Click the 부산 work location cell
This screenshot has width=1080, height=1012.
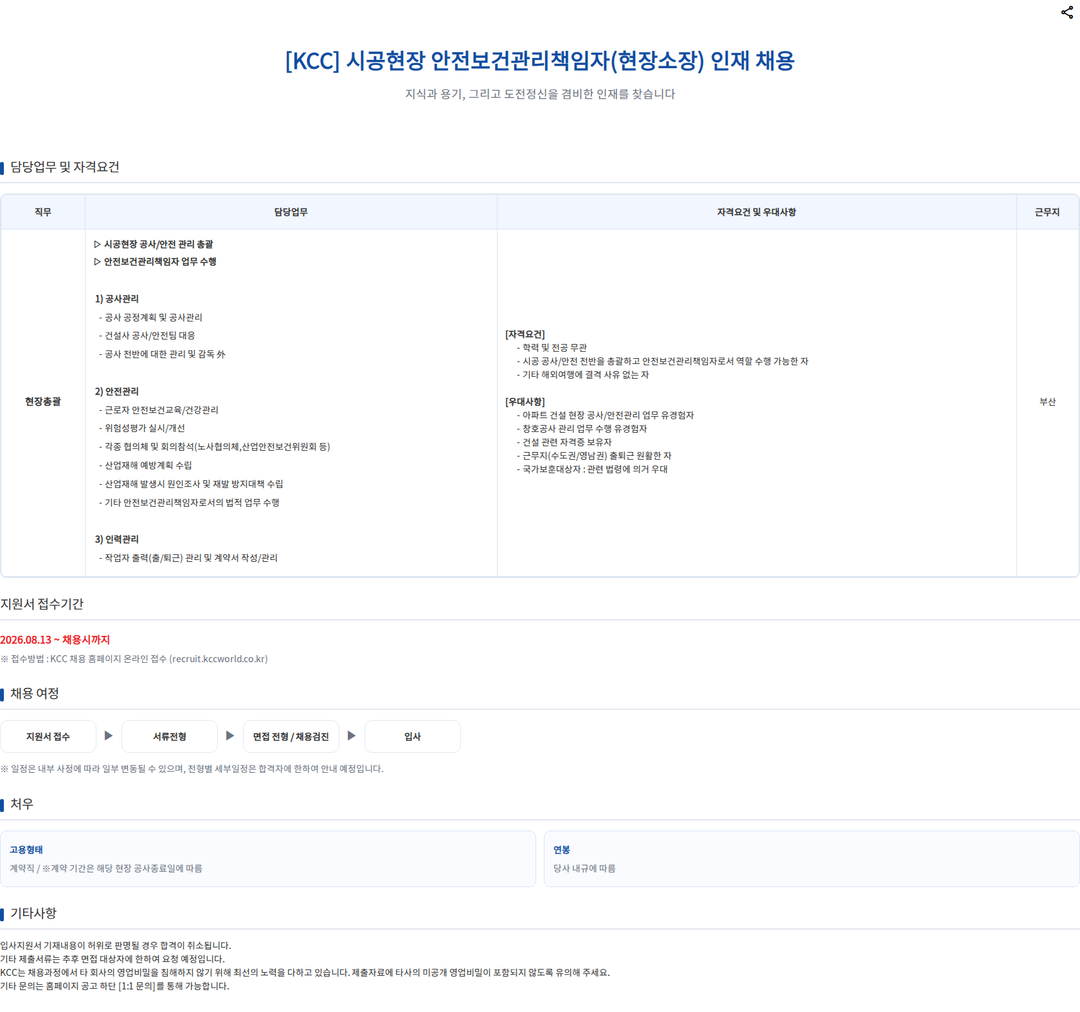tap(1048, 402)
